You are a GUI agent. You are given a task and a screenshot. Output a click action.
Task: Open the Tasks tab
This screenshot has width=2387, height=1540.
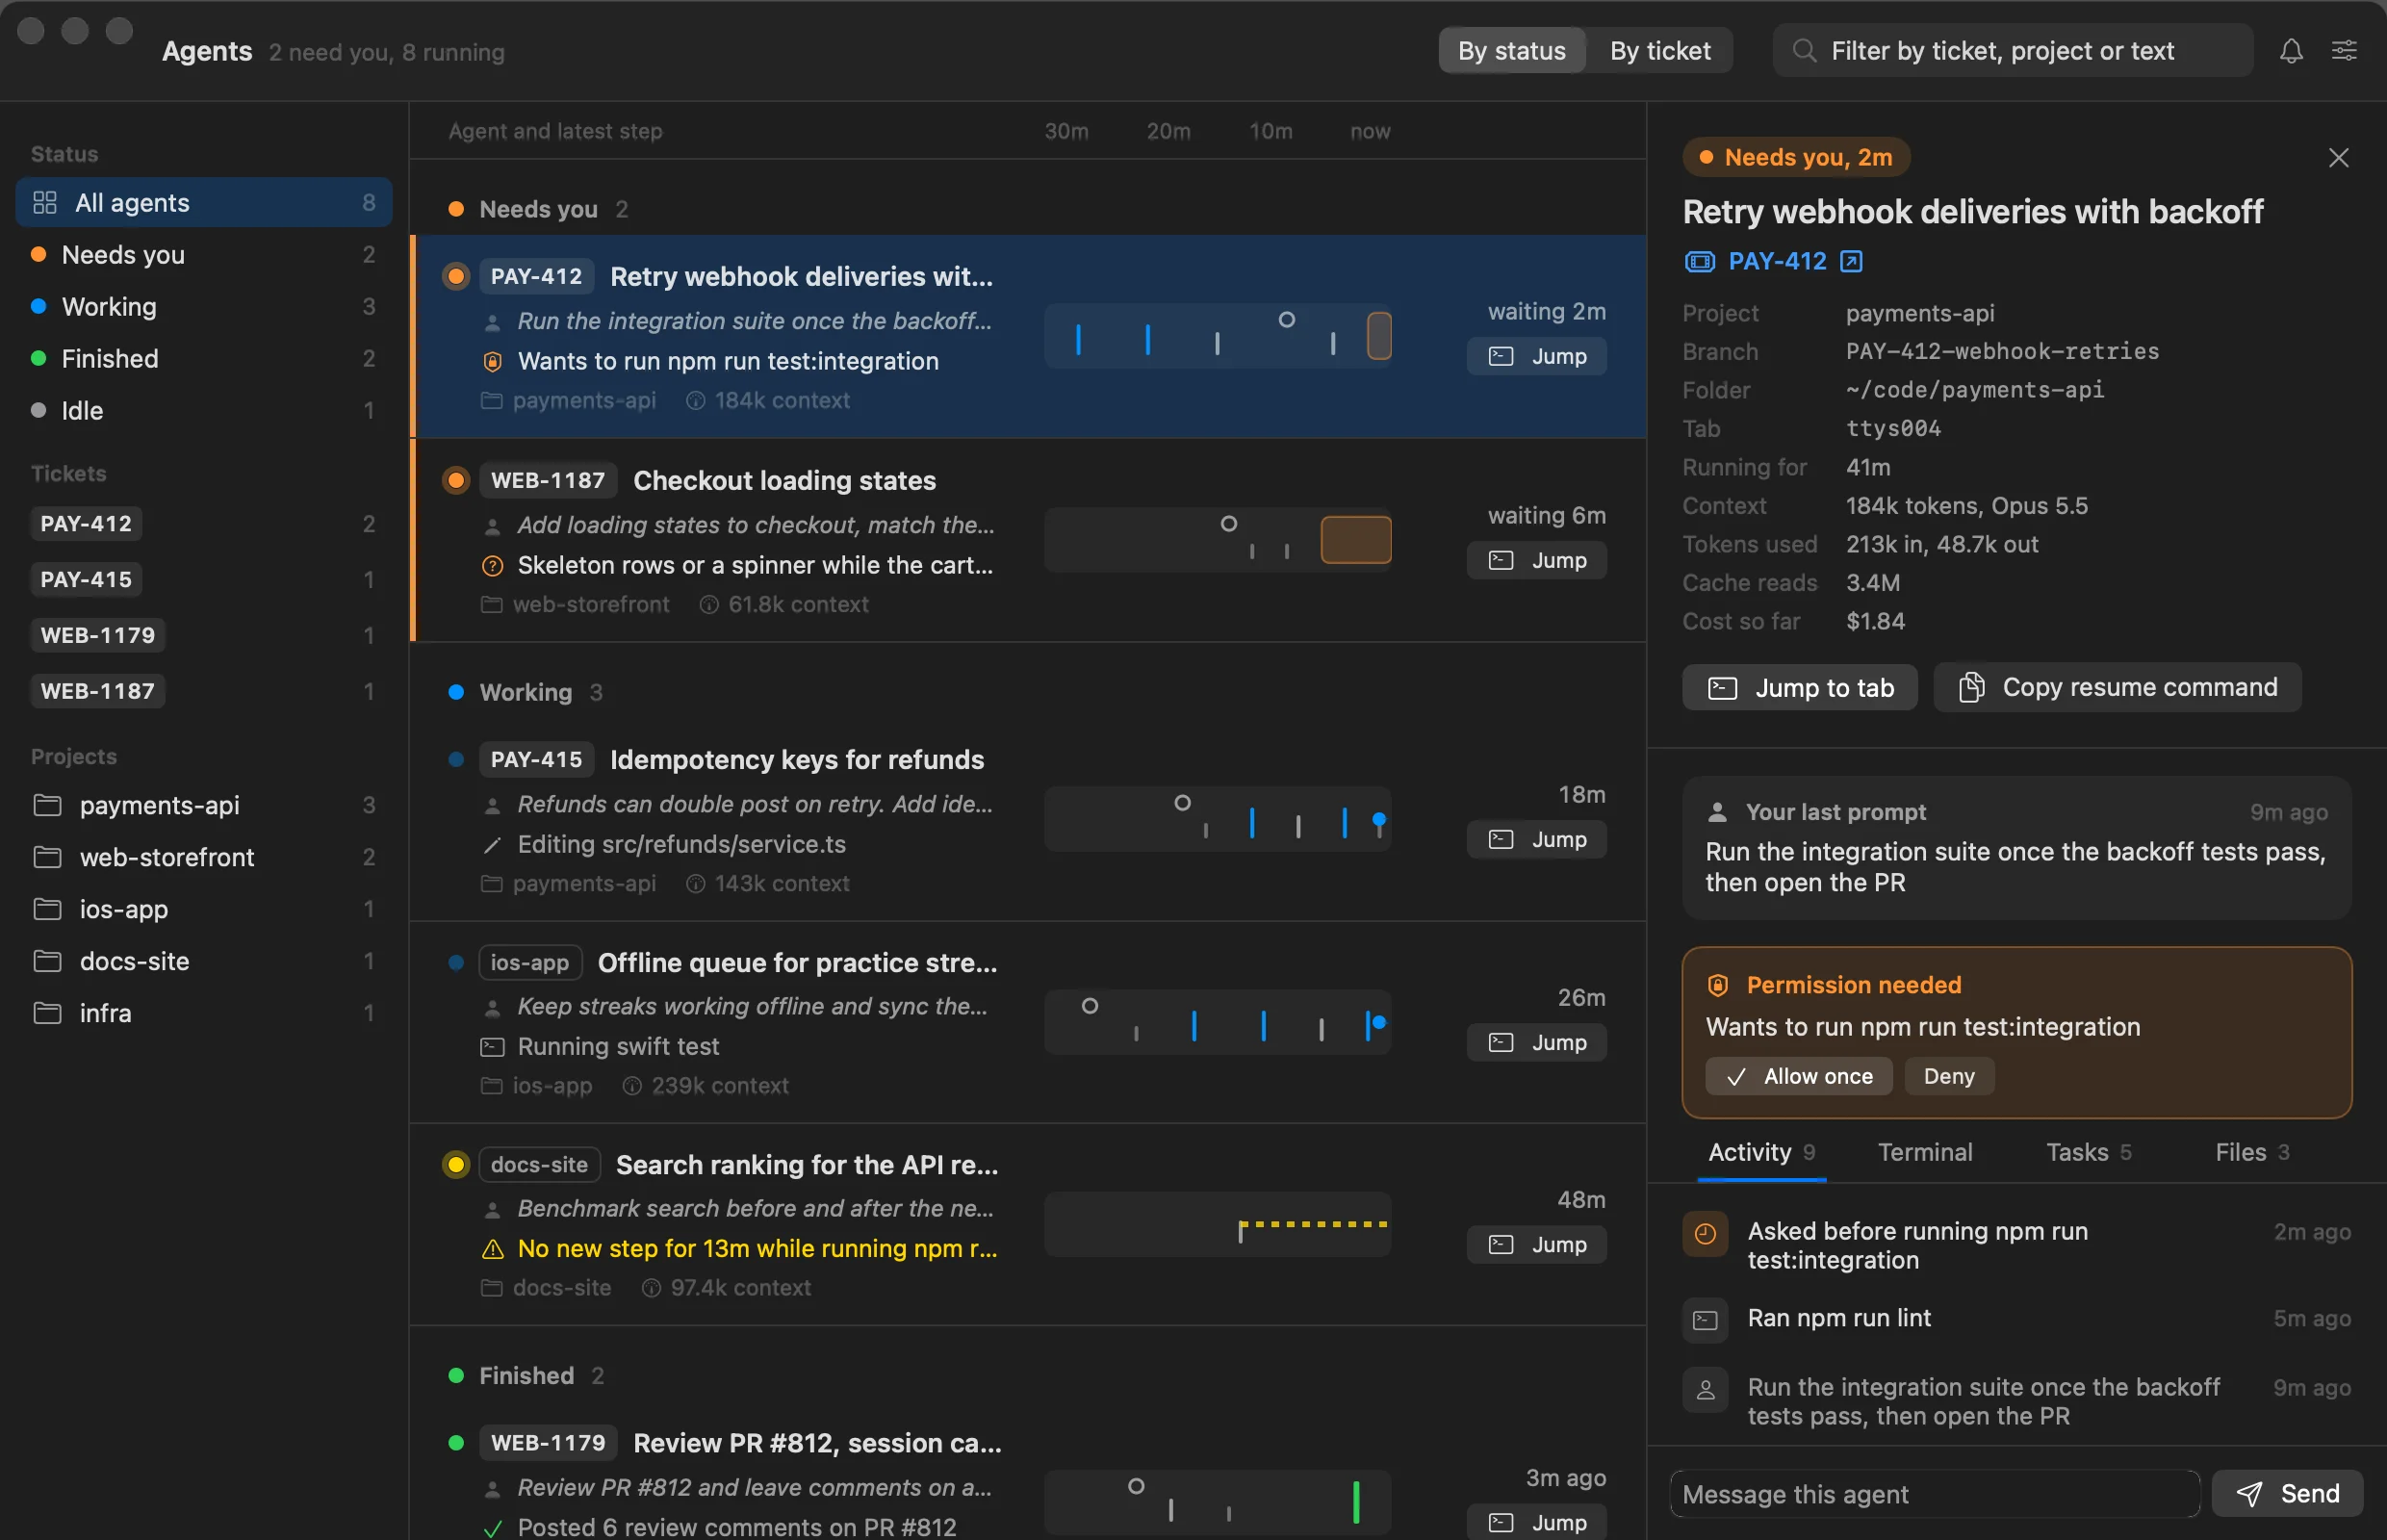[2088, 1152]
